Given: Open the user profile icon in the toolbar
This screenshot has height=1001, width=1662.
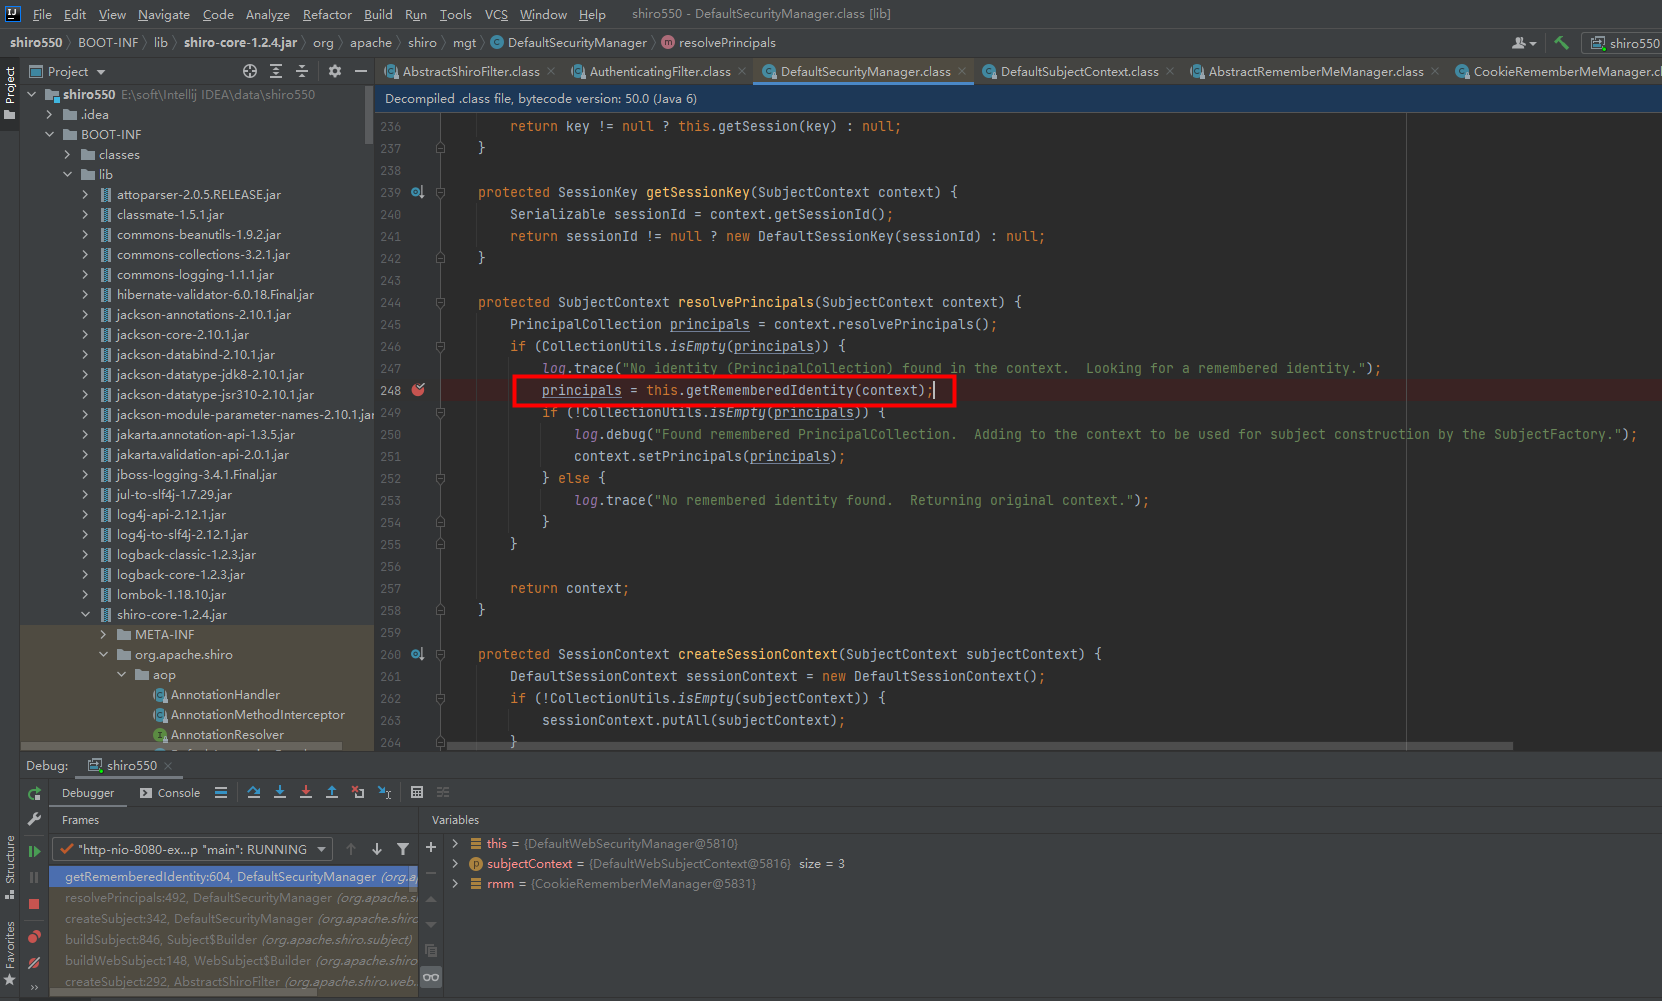Looking at the screenshot, I should click(1524, 43).
